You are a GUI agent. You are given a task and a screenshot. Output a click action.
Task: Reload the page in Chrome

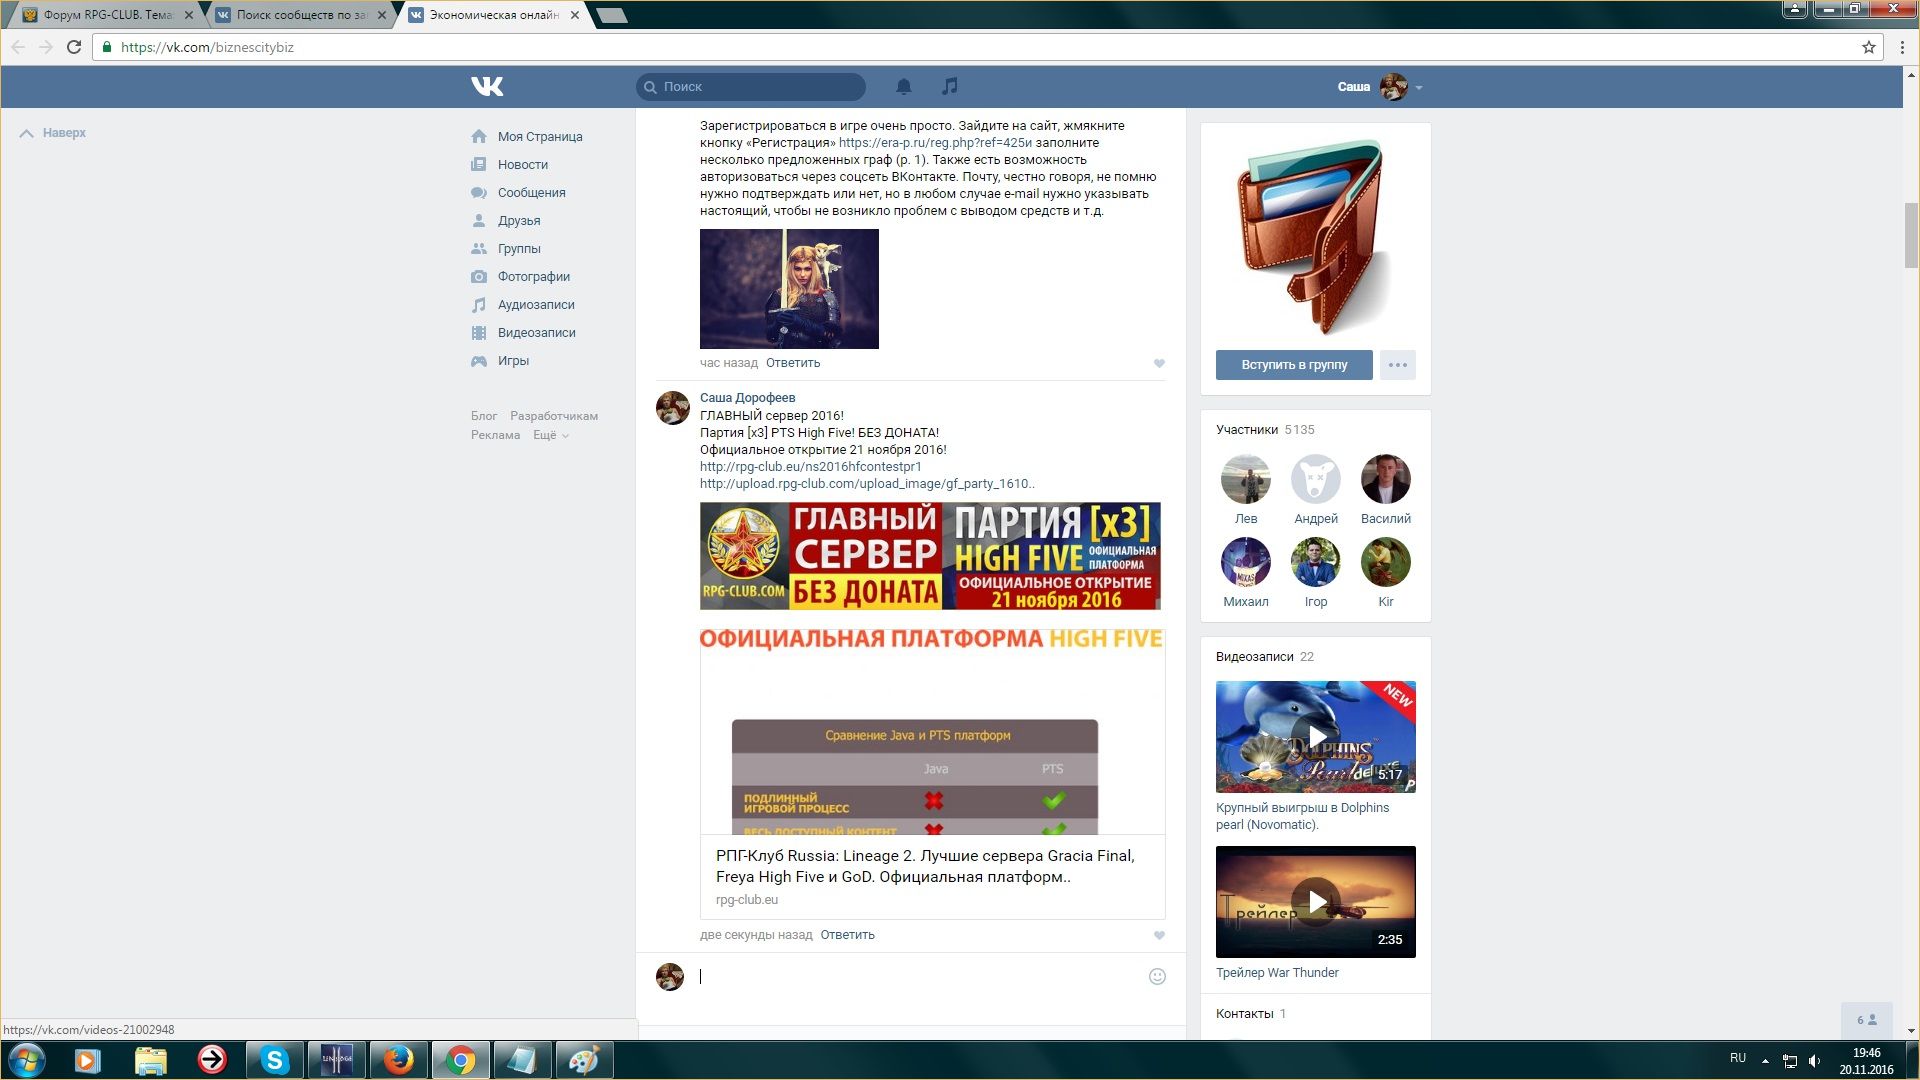coord(74,47)
